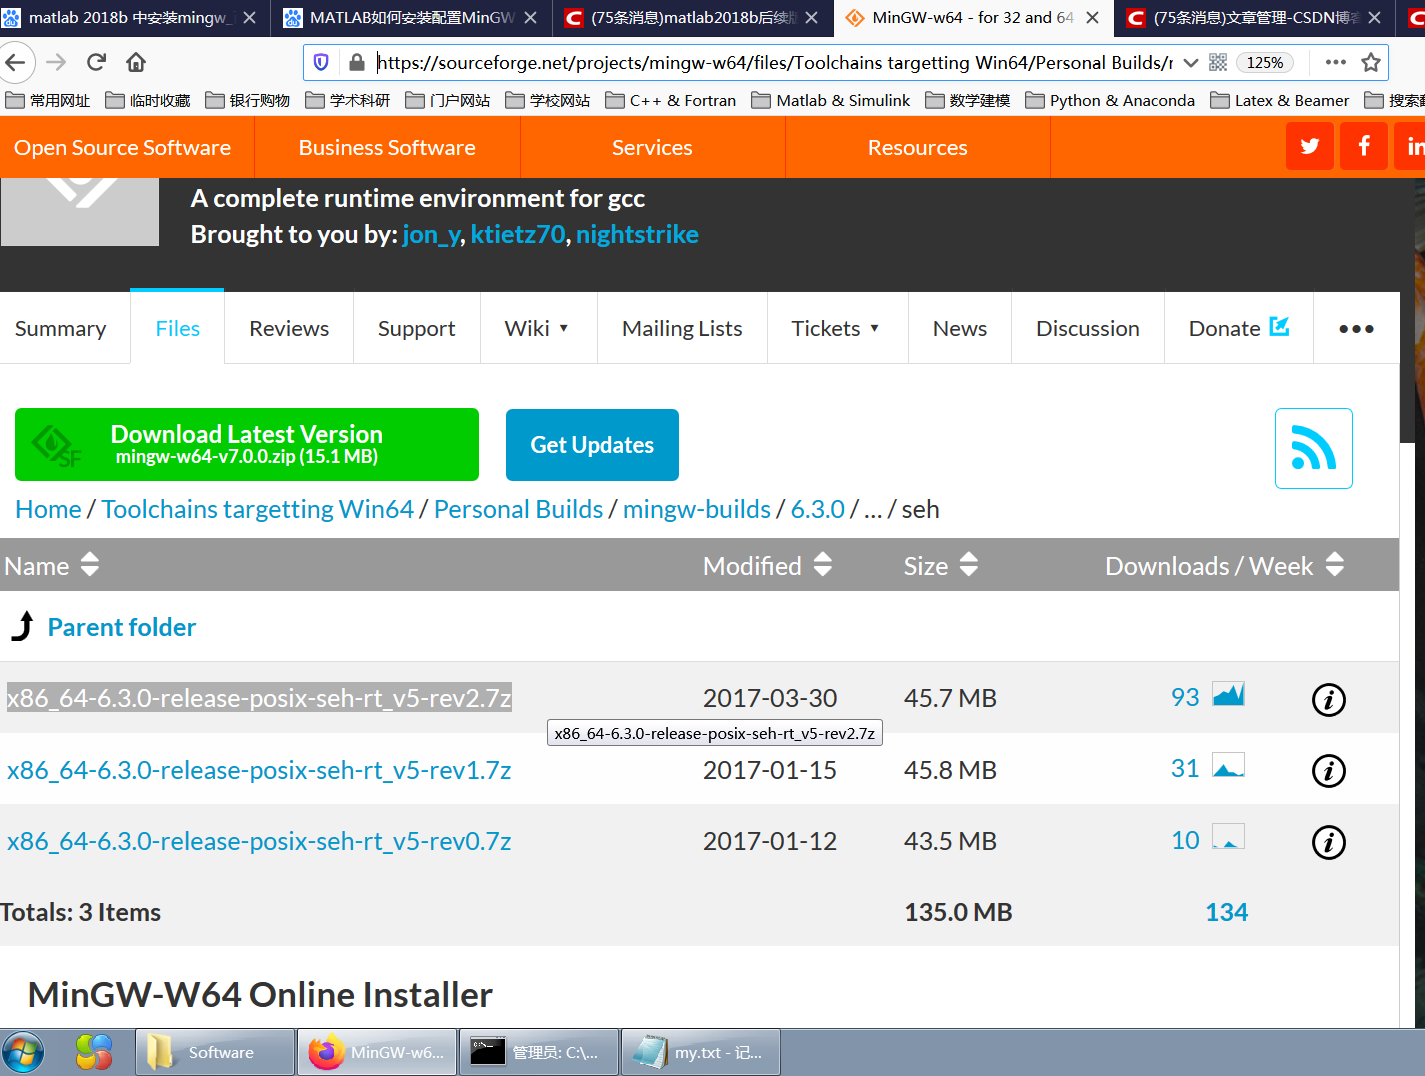Open Home breadcrumb link

click(48, 509)
